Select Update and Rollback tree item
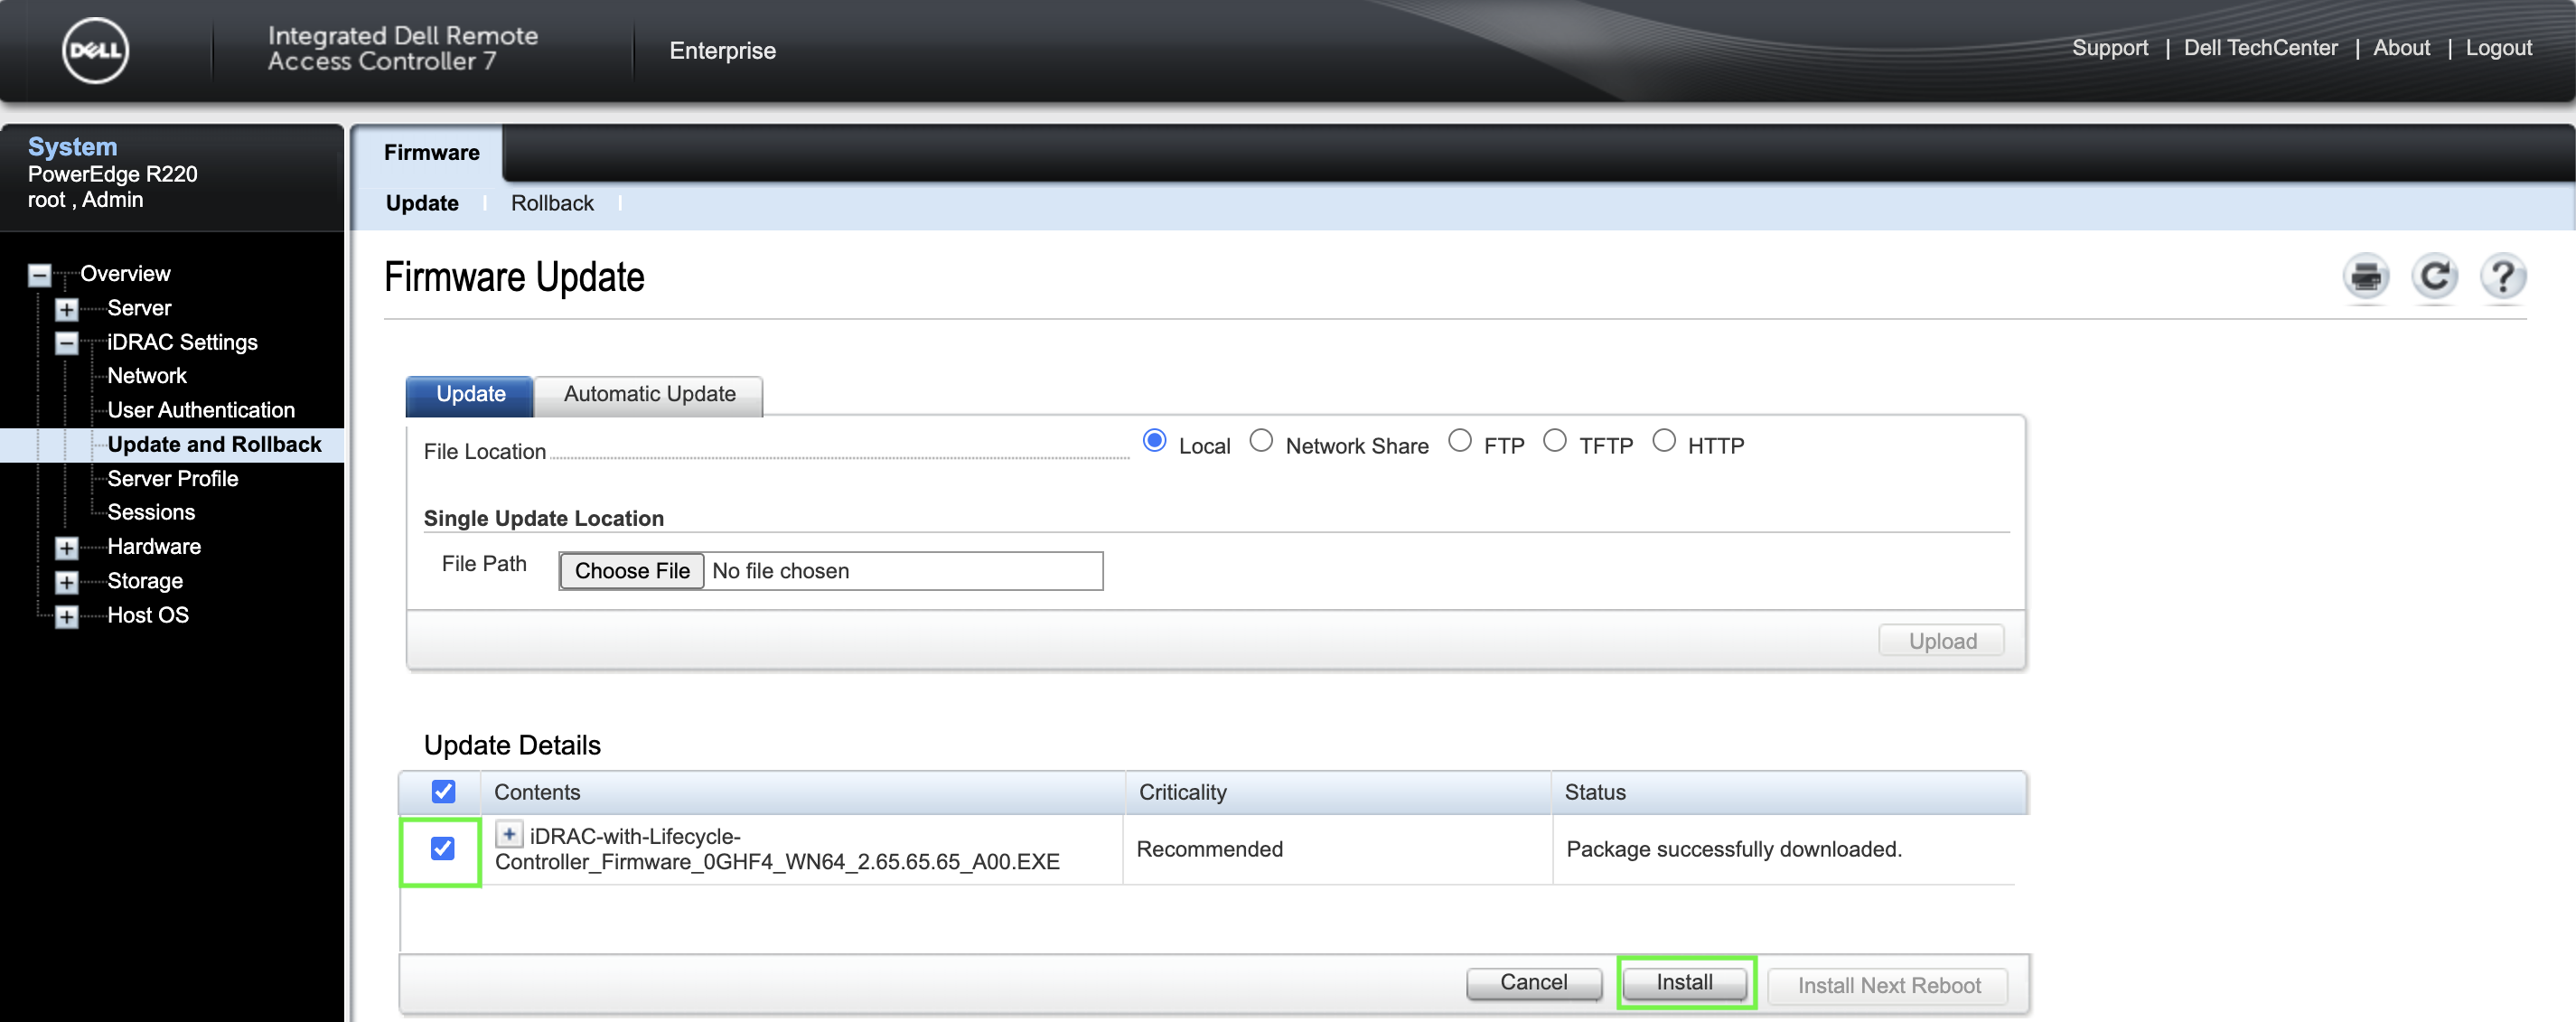 point(214,444)
